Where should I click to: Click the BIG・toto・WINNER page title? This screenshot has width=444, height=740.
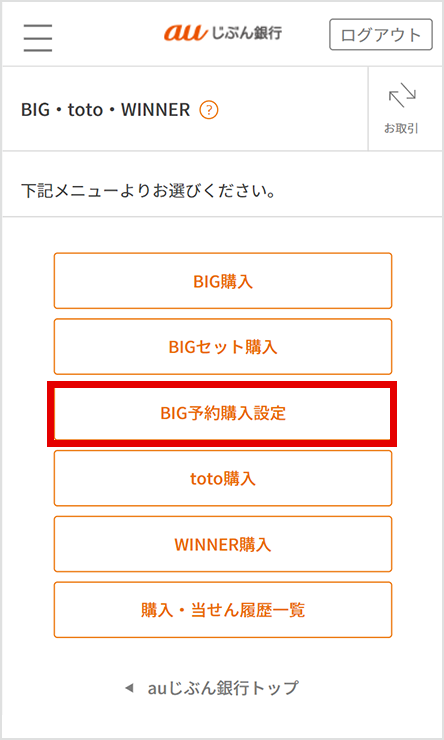pos(106,110)
